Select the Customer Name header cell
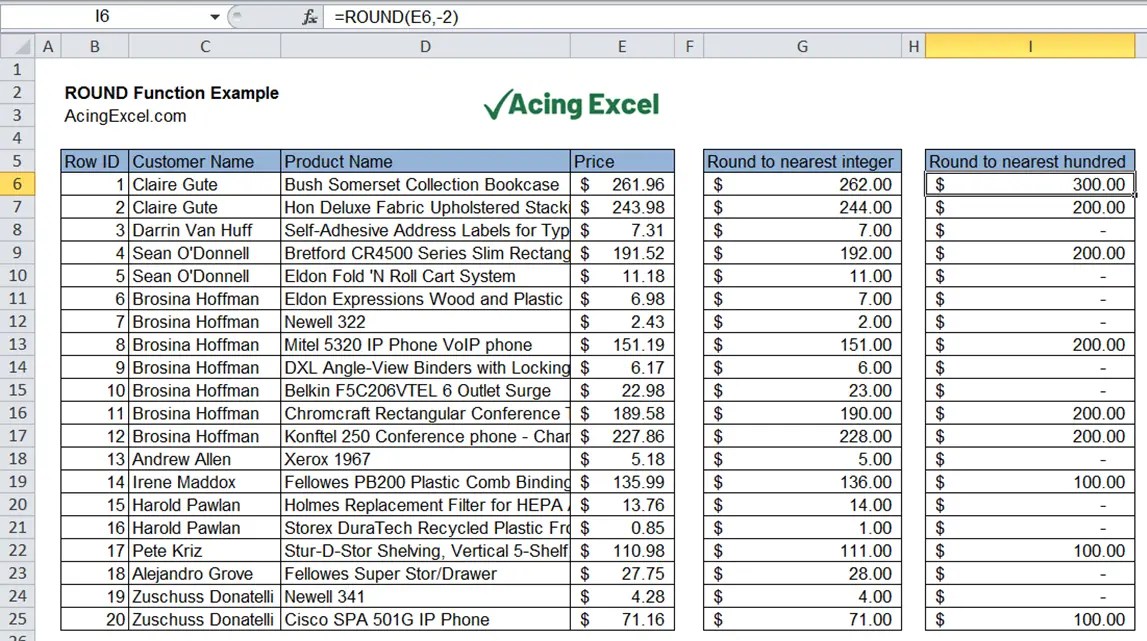Screen dimensions: 1147x641 205,161
